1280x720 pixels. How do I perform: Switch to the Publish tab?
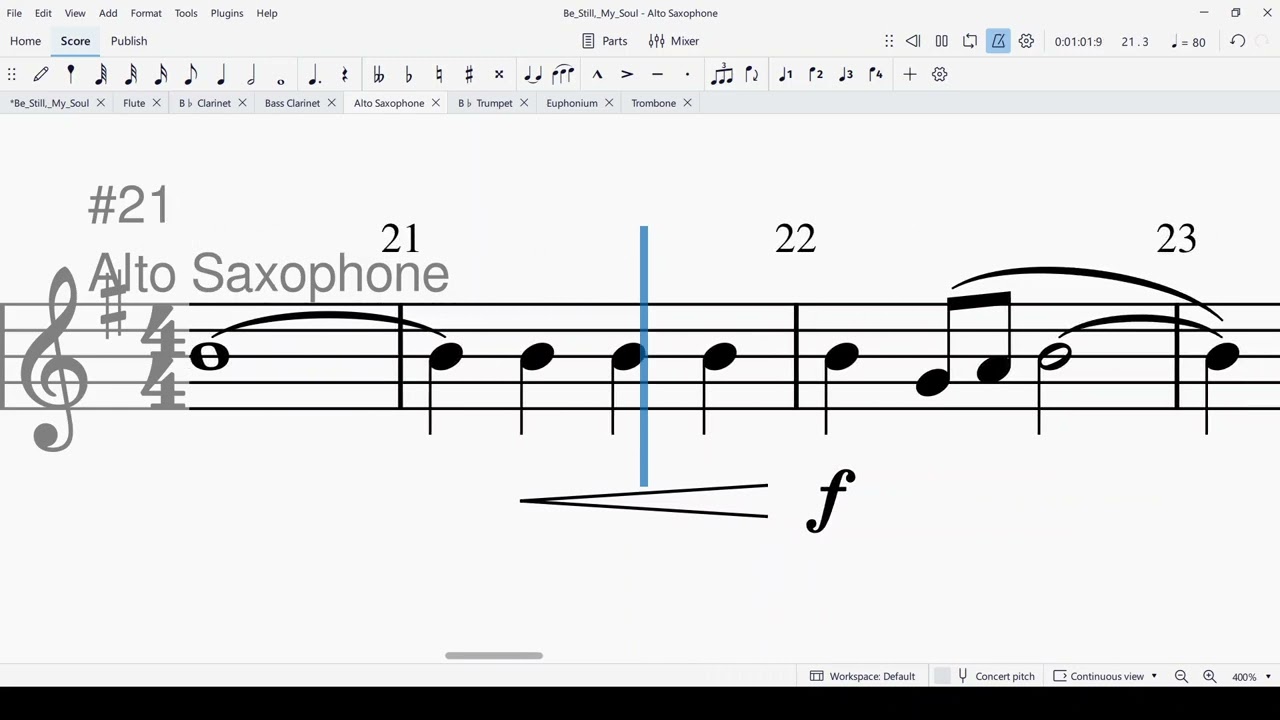click(x=129, y=41)
